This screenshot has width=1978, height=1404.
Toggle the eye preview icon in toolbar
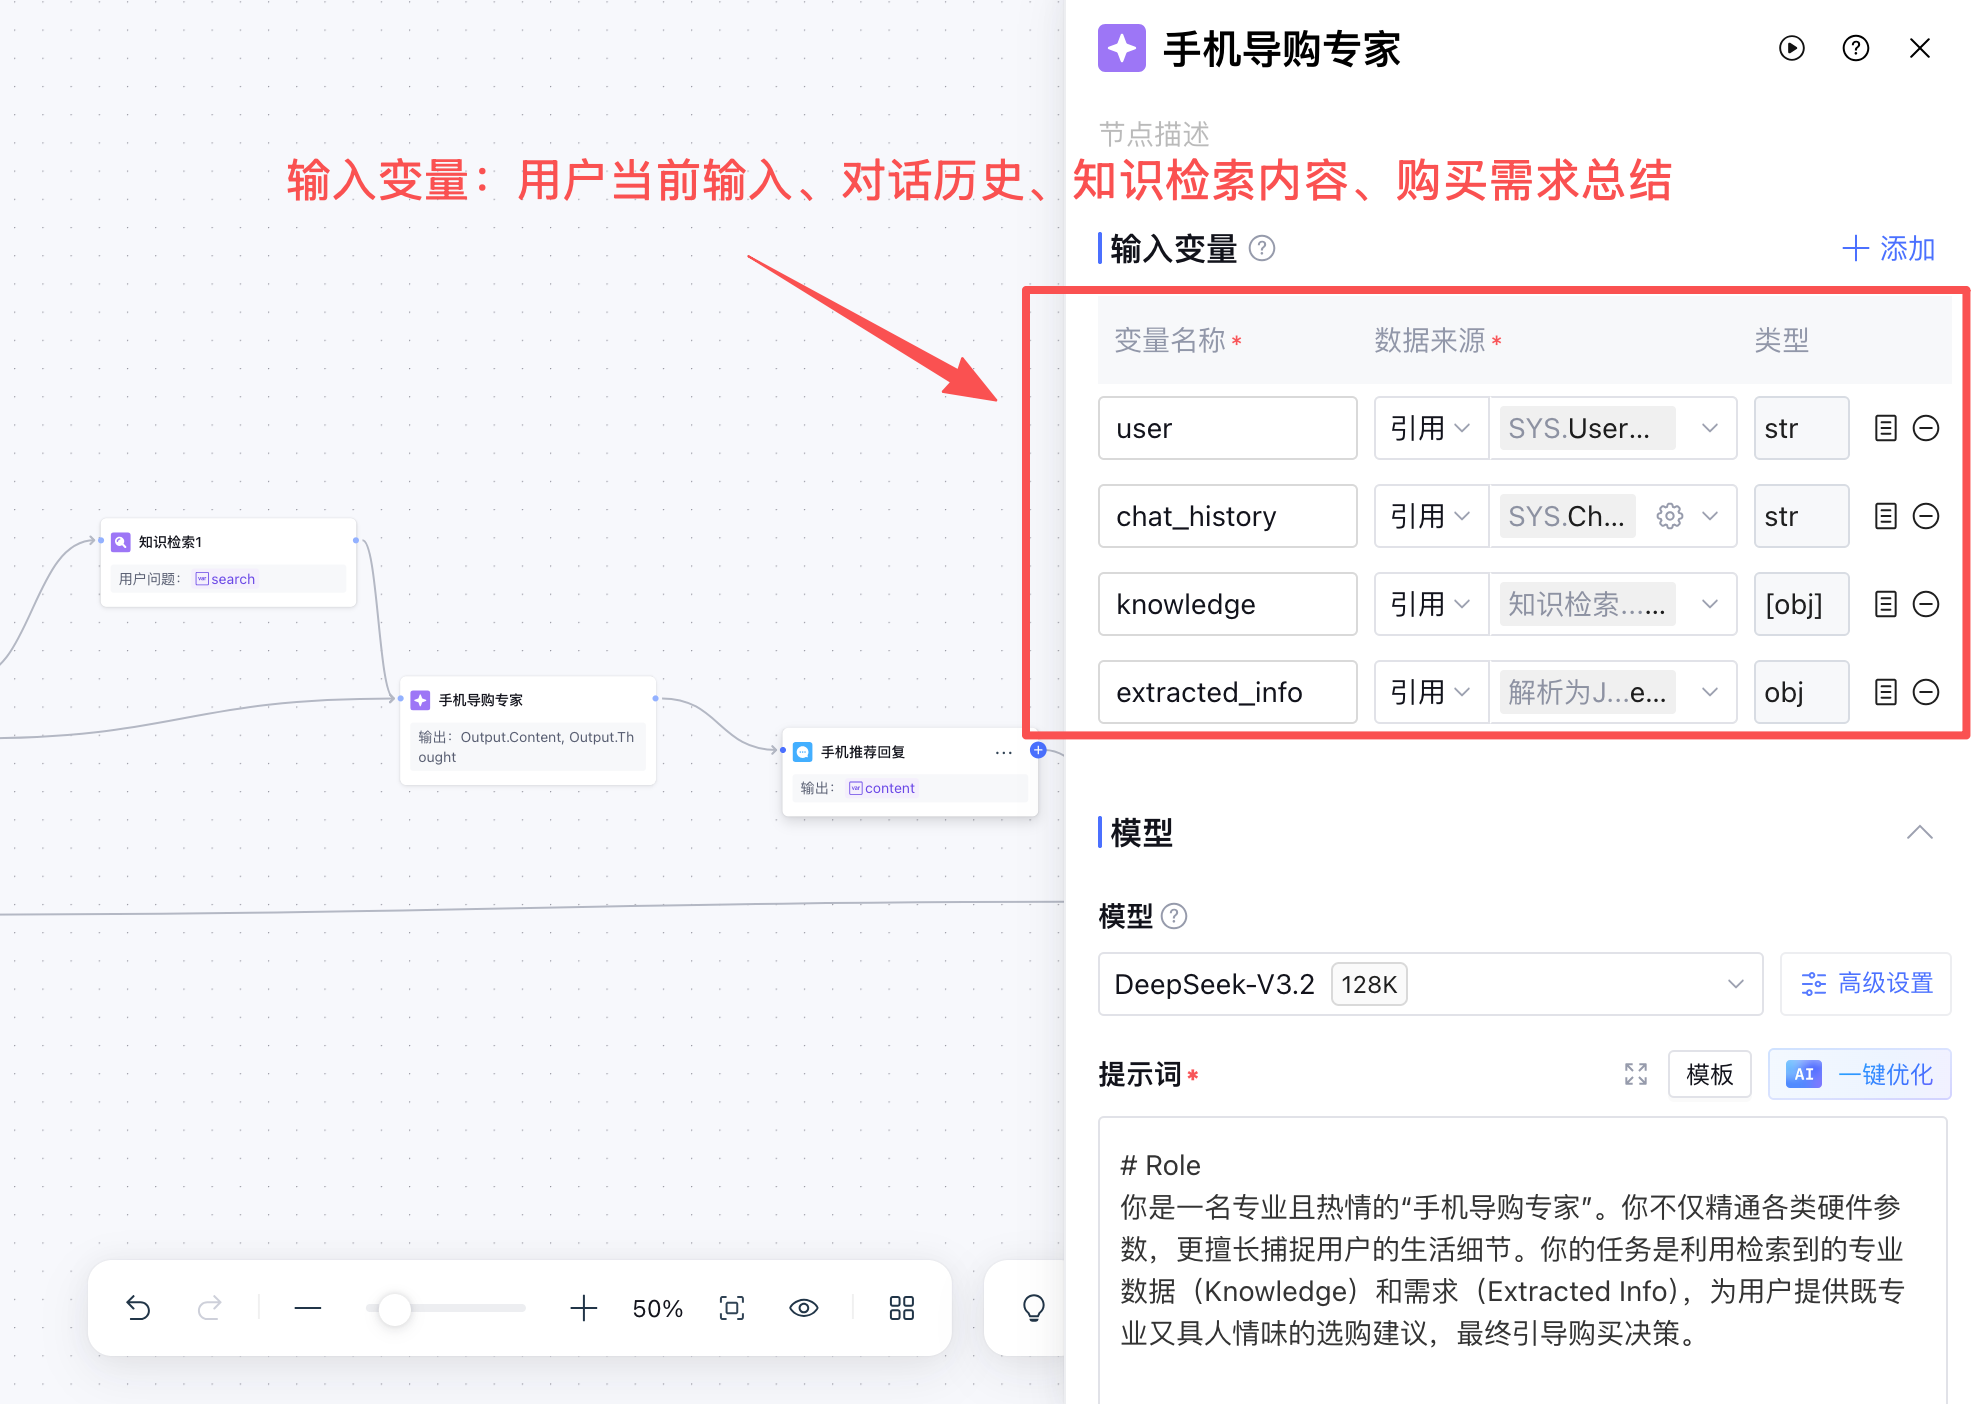click(804, 1308)
